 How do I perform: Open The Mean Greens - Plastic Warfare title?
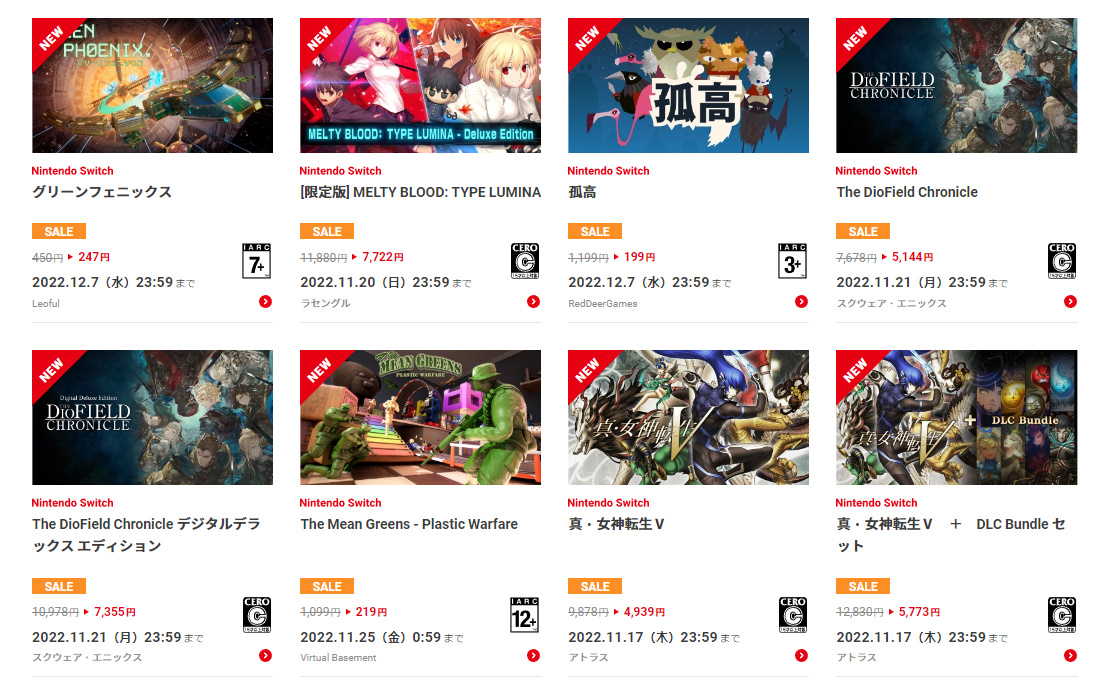[x=409, y=524]
